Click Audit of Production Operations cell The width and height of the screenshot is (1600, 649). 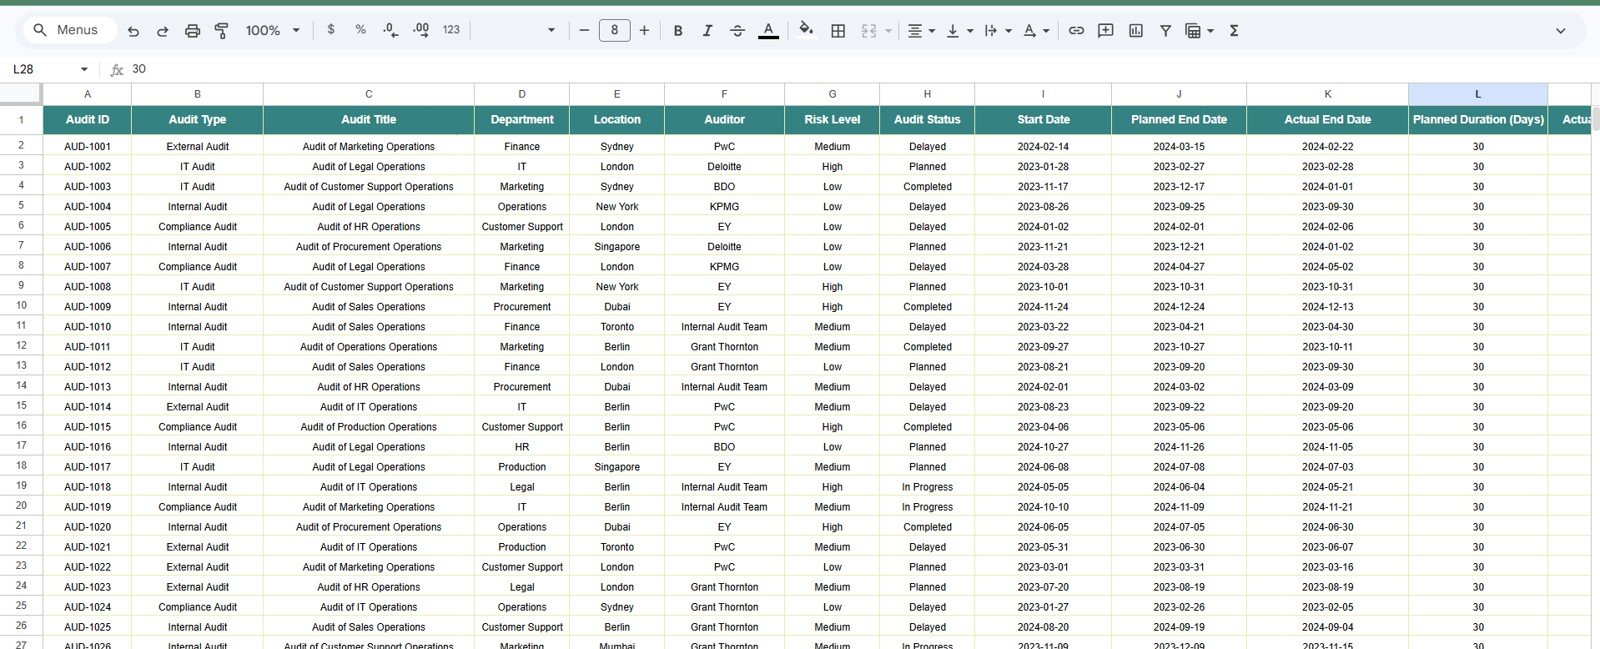(368, 427)
